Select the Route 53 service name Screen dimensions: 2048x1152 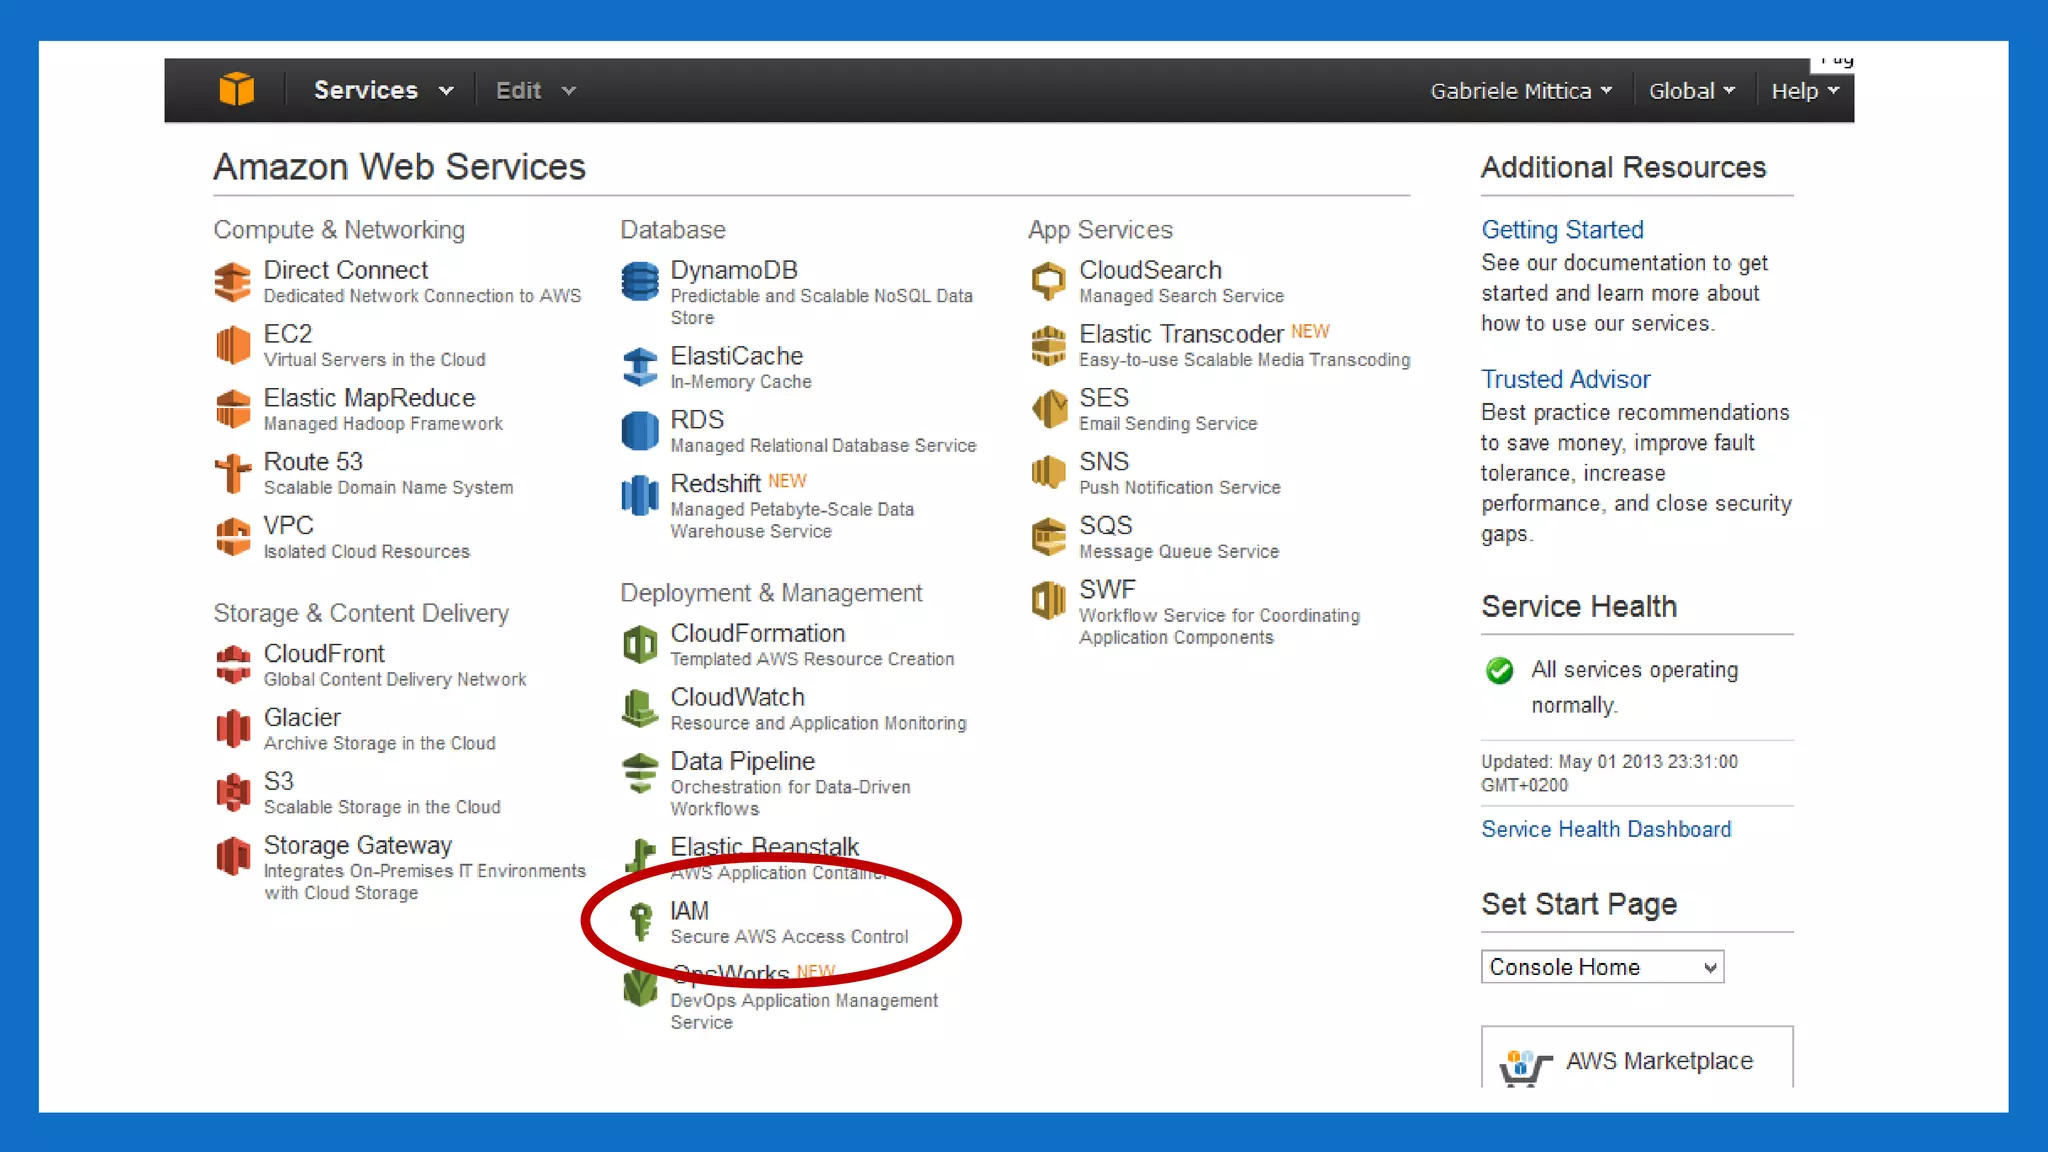[313, 462]
